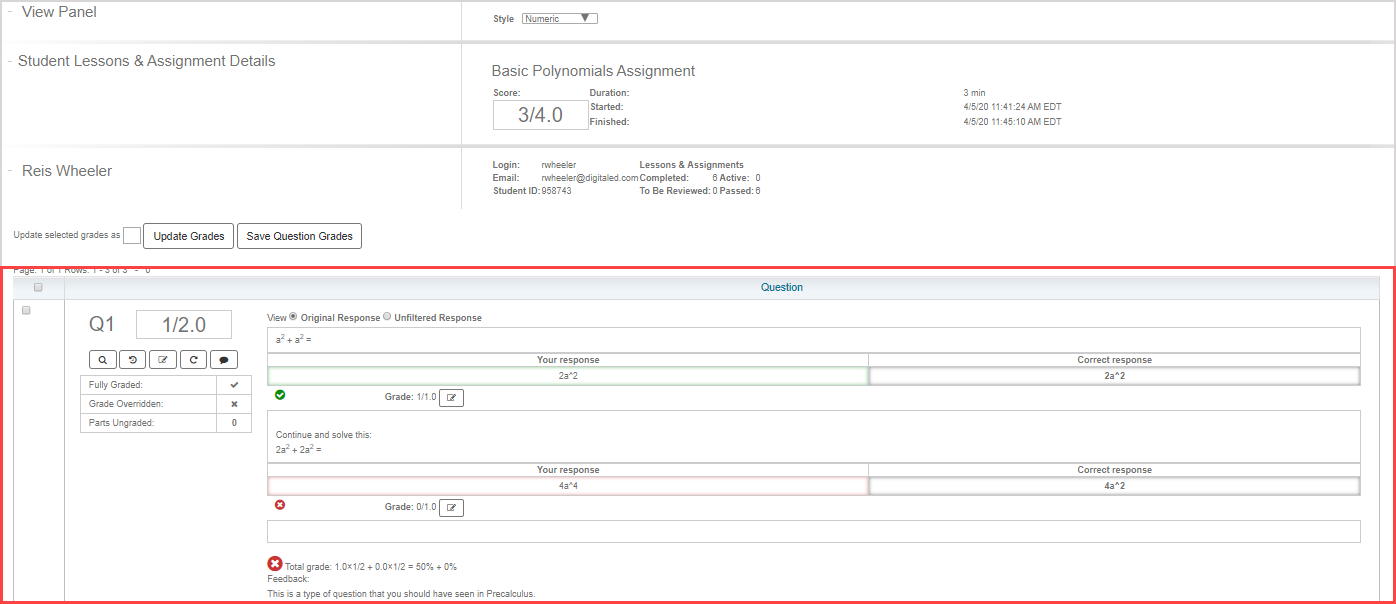
Task: Open the comment bubble icon for Q1
Action: tap(223, 359)
